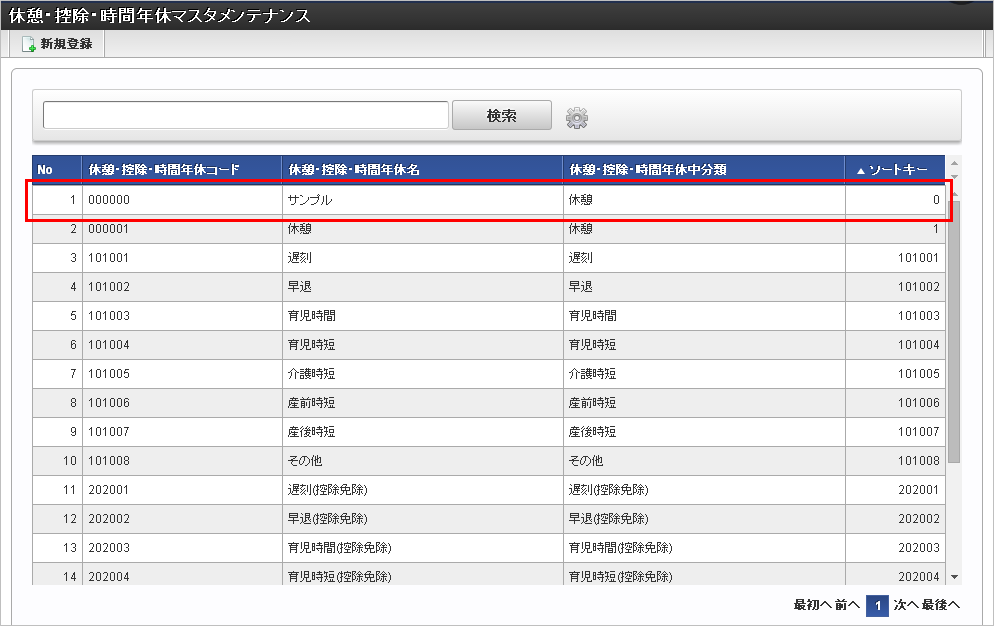Image resolution: width=994 pixels, height=626 pixels.
Task: Click the 介護時短 category cell in row 7
Action: (704, 374)
